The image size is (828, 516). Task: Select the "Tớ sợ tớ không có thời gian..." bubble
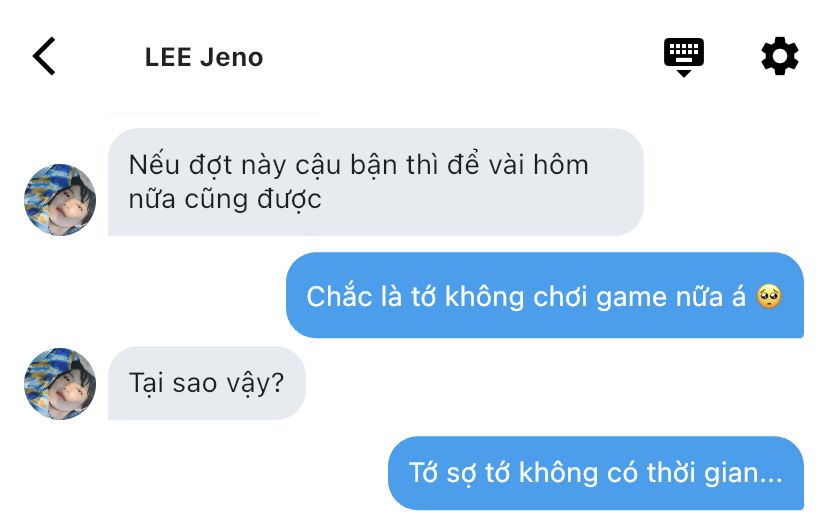click(596, 473)
